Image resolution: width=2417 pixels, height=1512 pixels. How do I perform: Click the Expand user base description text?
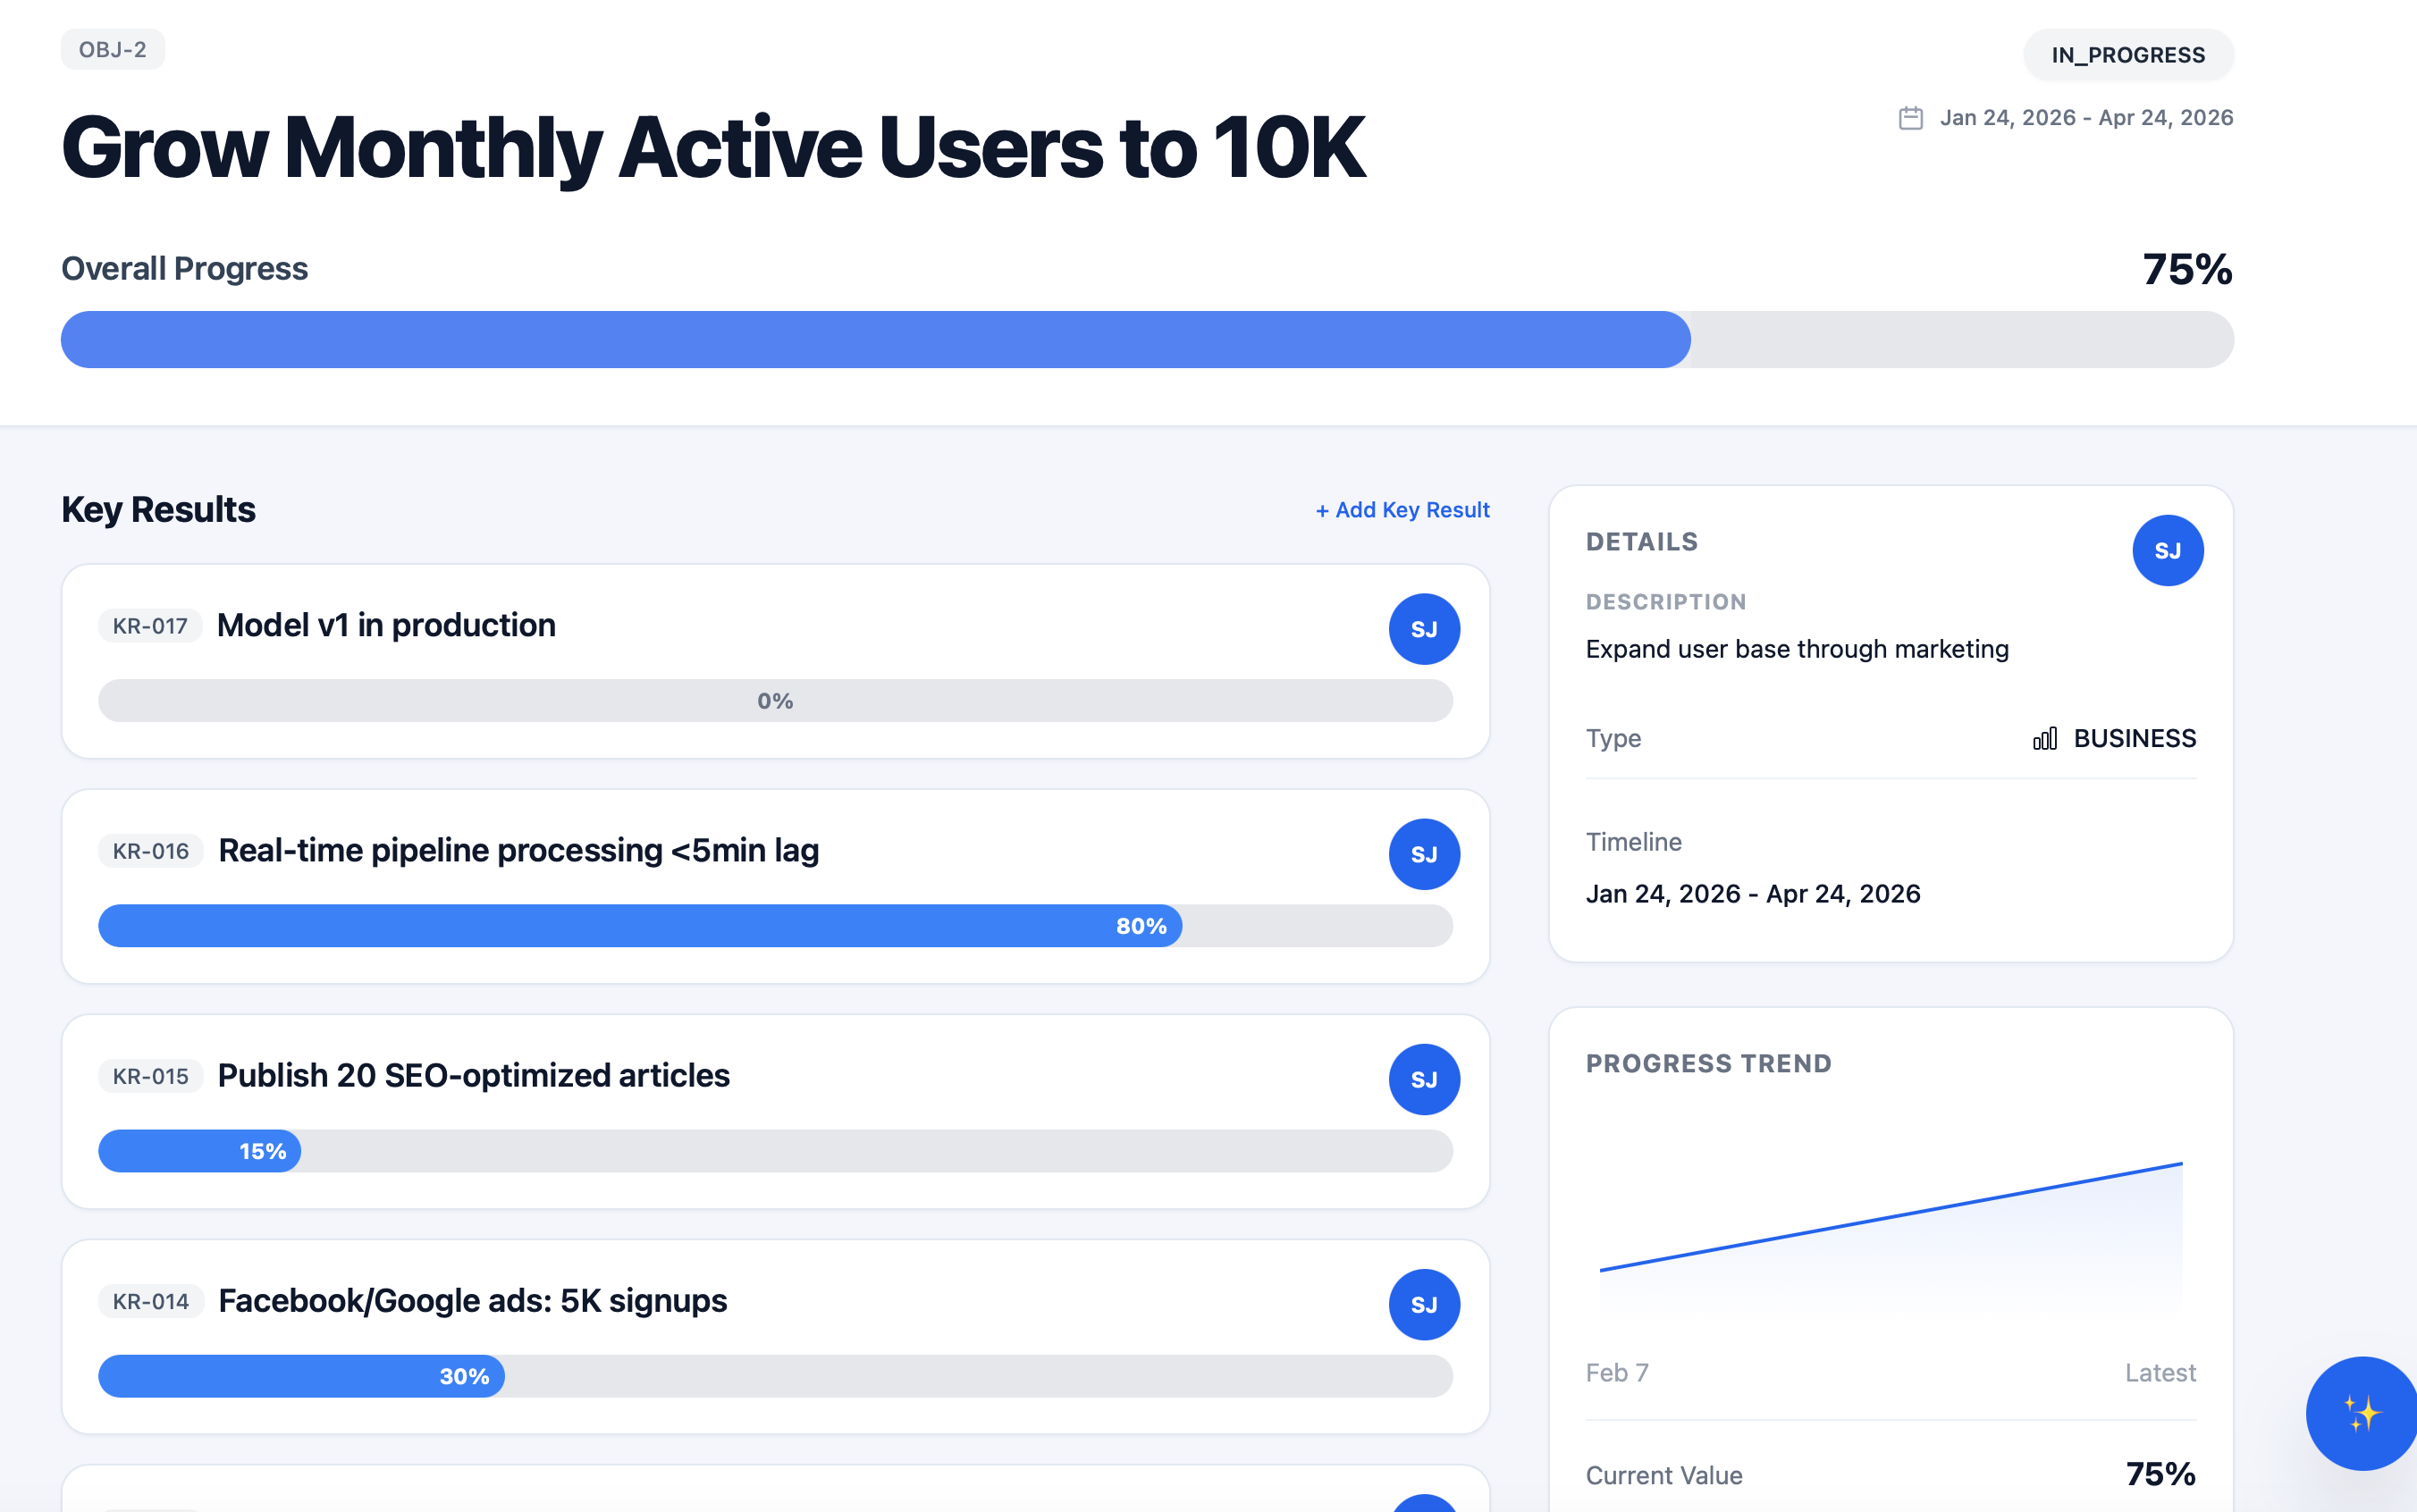(x=1796, y=648)
